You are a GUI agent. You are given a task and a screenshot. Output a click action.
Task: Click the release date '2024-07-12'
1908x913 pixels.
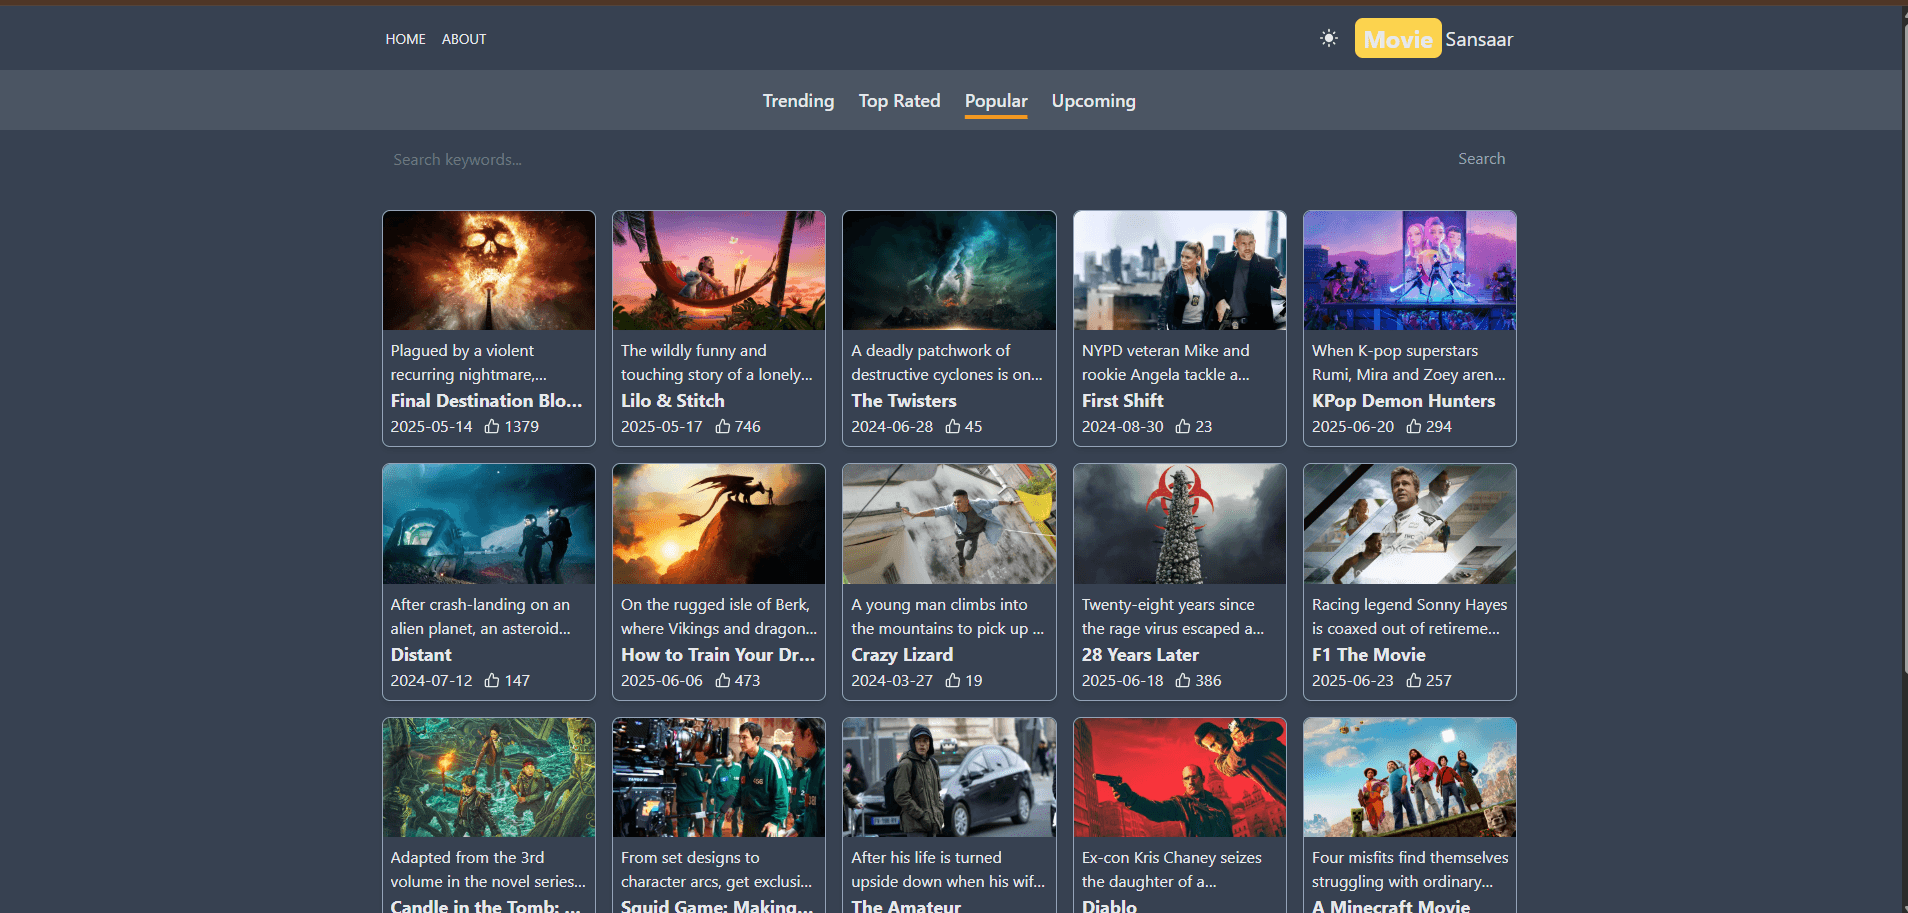[431, 681]
